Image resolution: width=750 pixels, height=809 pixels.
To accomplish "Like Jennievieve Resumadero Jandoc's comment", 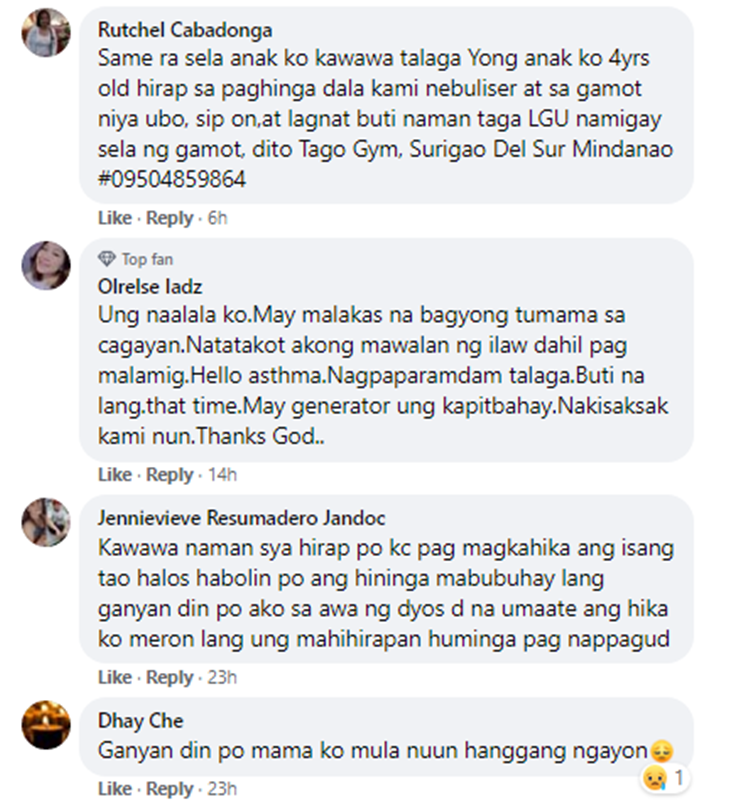I will point(115,677).
